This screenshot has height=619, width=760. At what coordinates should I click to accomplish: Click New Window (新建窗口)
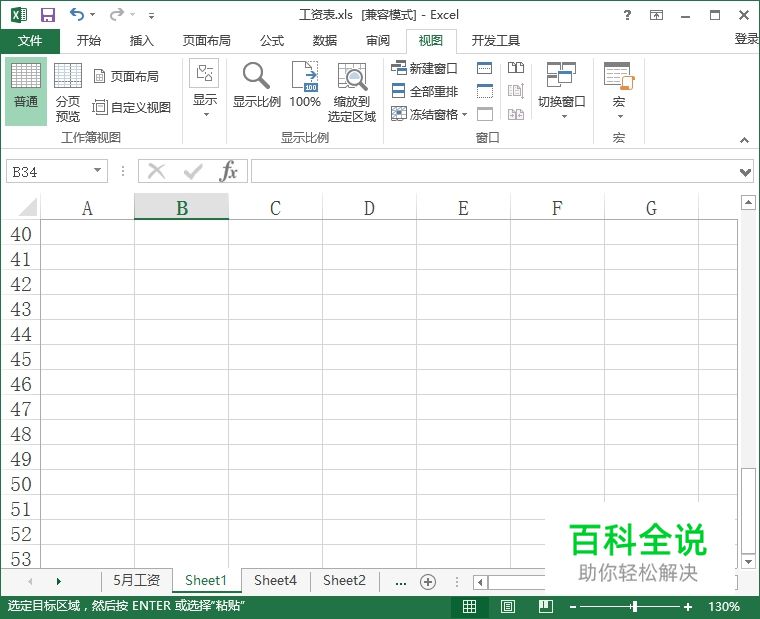click(x=424, y=68)
